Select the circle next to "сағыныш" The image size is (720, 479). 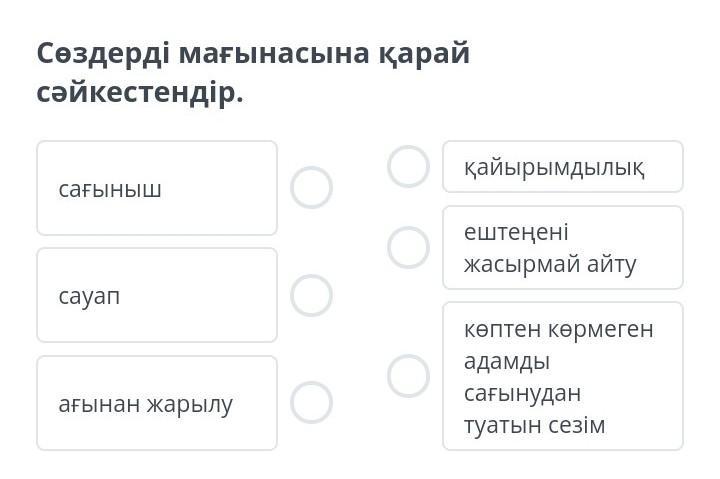click(311, 187)
